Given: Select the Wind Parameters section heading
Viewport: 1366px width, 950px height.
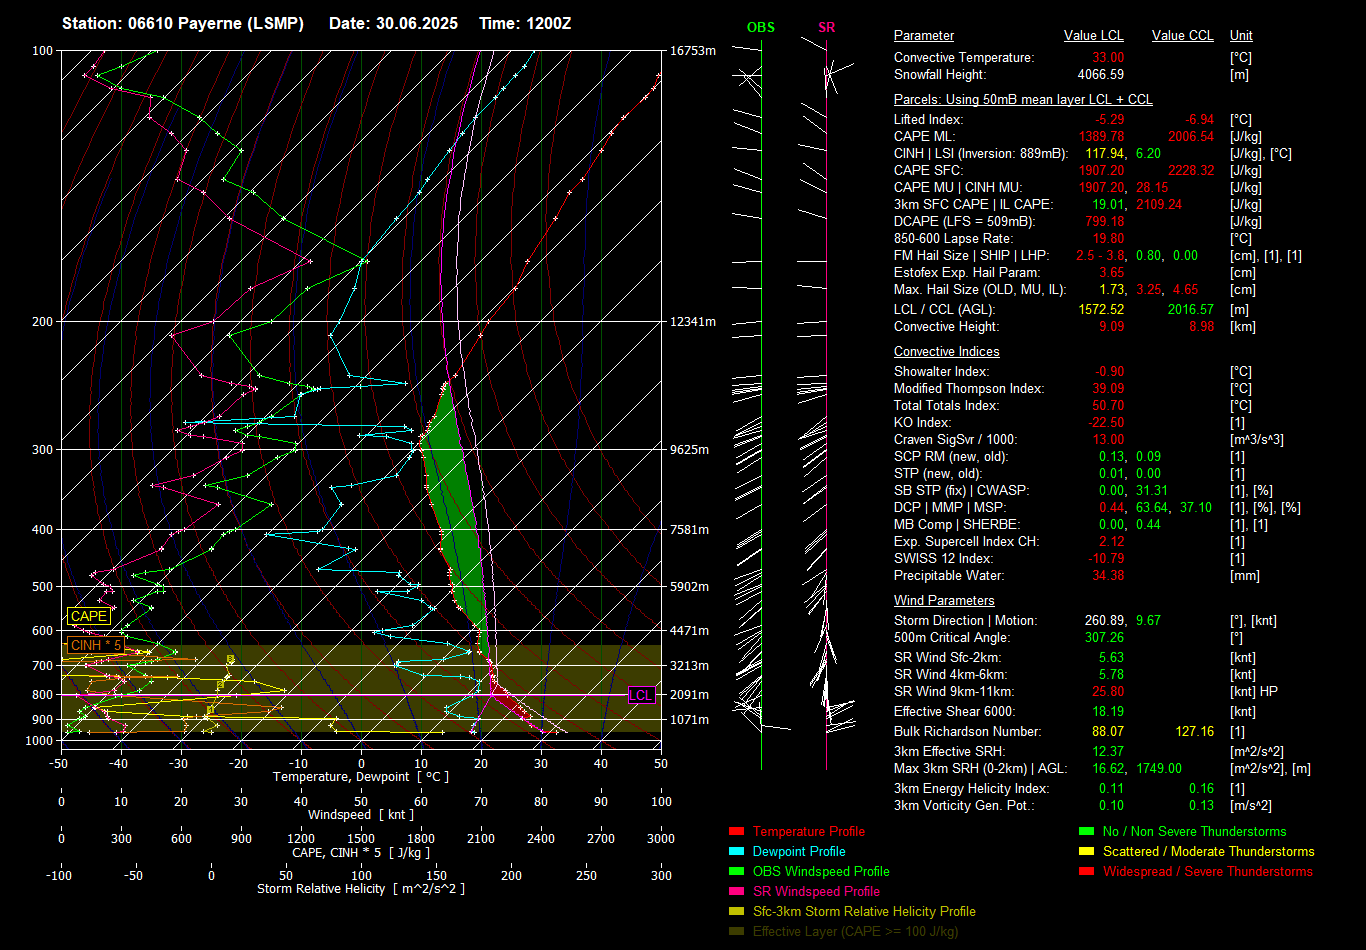Looking at the screenshot, I should point(943,601).
